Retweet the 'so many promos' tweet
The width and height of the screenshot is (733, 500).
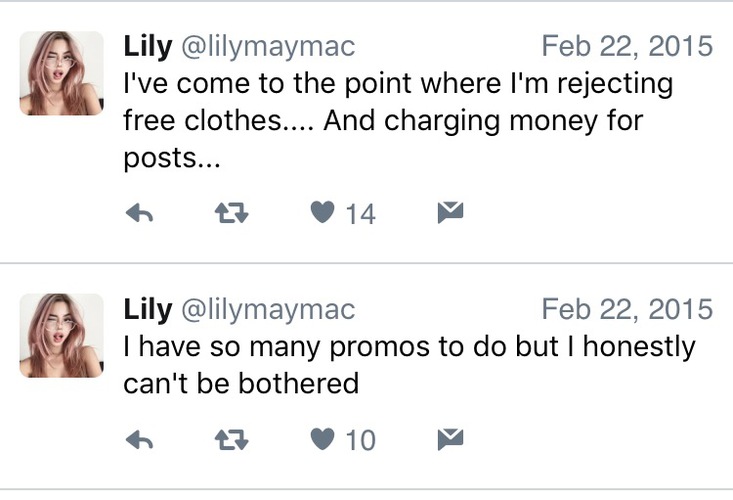pyautogui.click(x=232, y=439)
